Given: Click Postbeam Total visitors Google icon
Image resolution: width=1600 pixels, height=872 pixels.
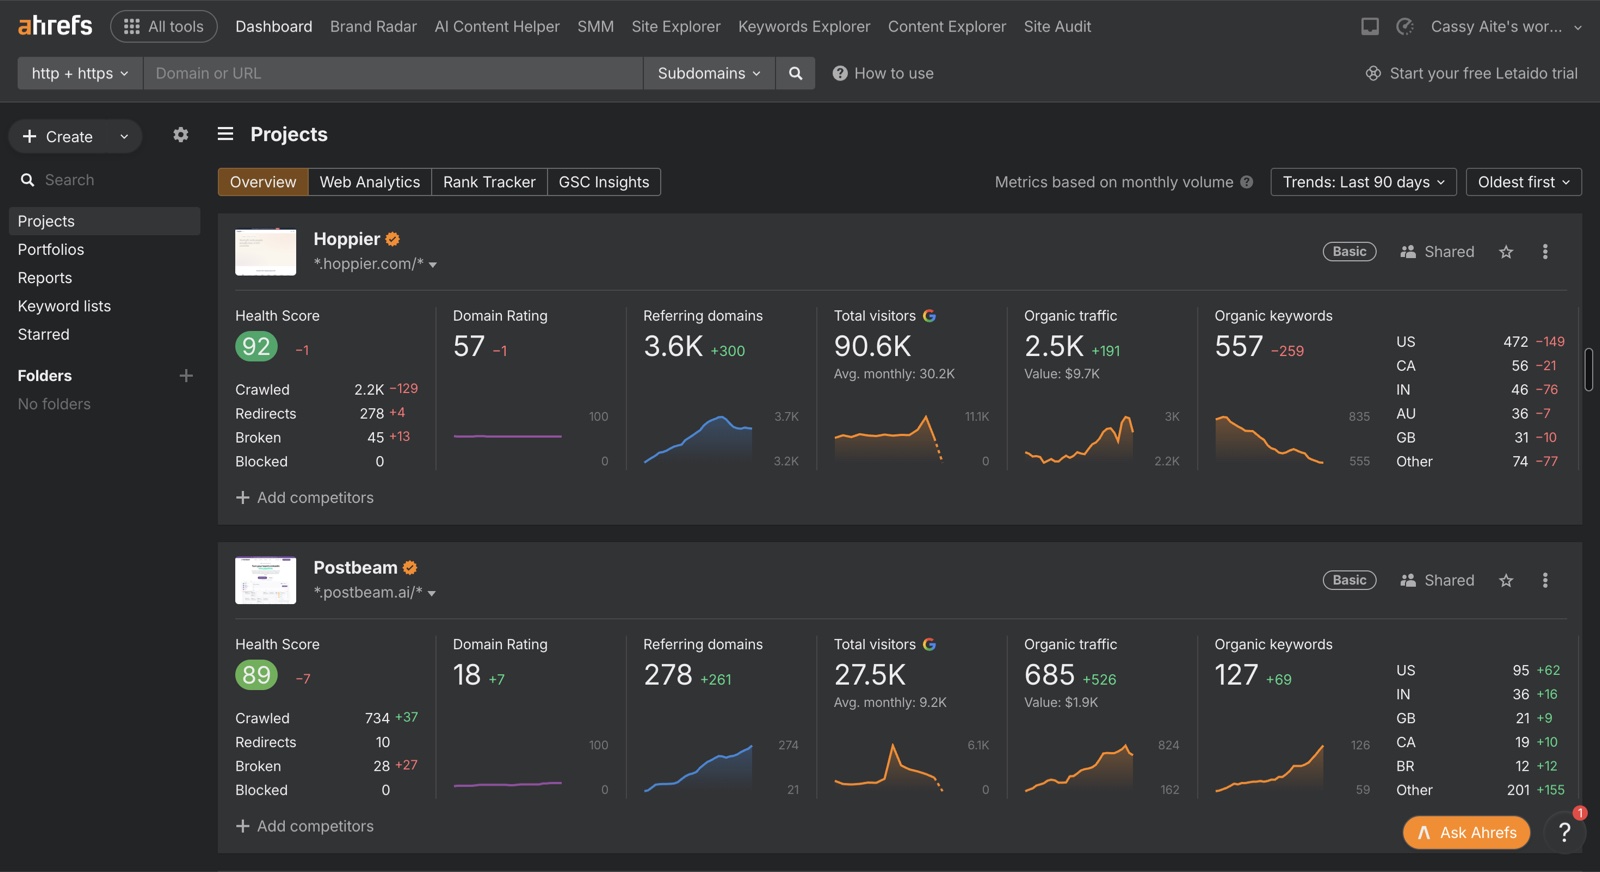Looking at the screenshot, I should (x=929, y=645).
